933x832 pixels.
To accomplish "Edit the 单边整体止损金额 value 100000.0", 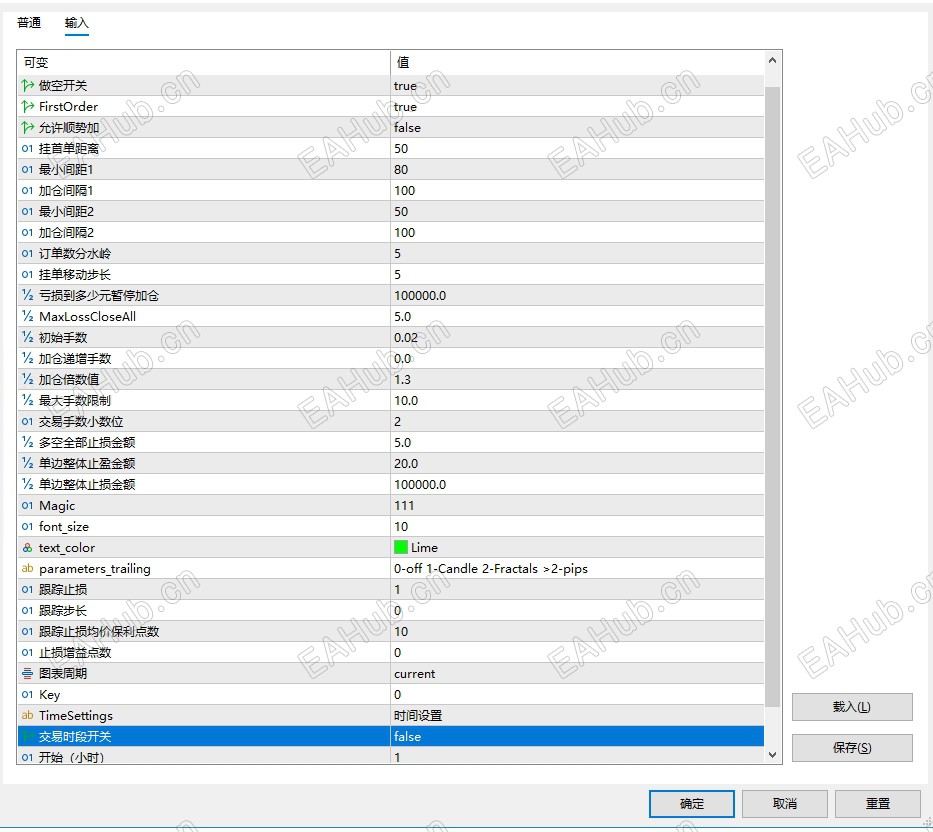I will (x=577, y=484).
